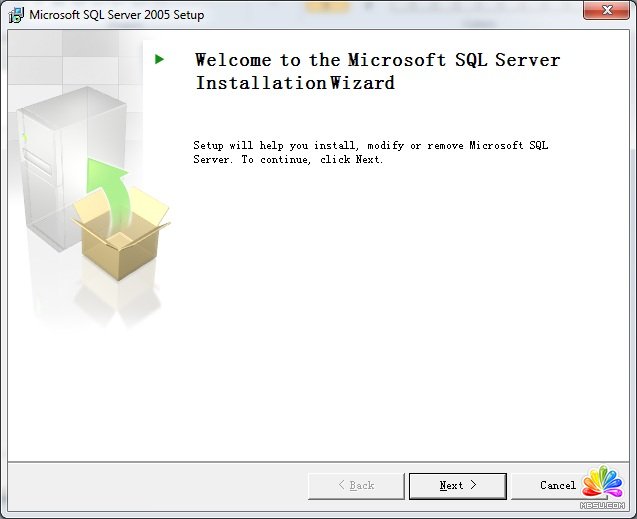Screen dimensions: 637x519
Task: Click the green triangle bullet beside the heading
Action: coord(159,60)
